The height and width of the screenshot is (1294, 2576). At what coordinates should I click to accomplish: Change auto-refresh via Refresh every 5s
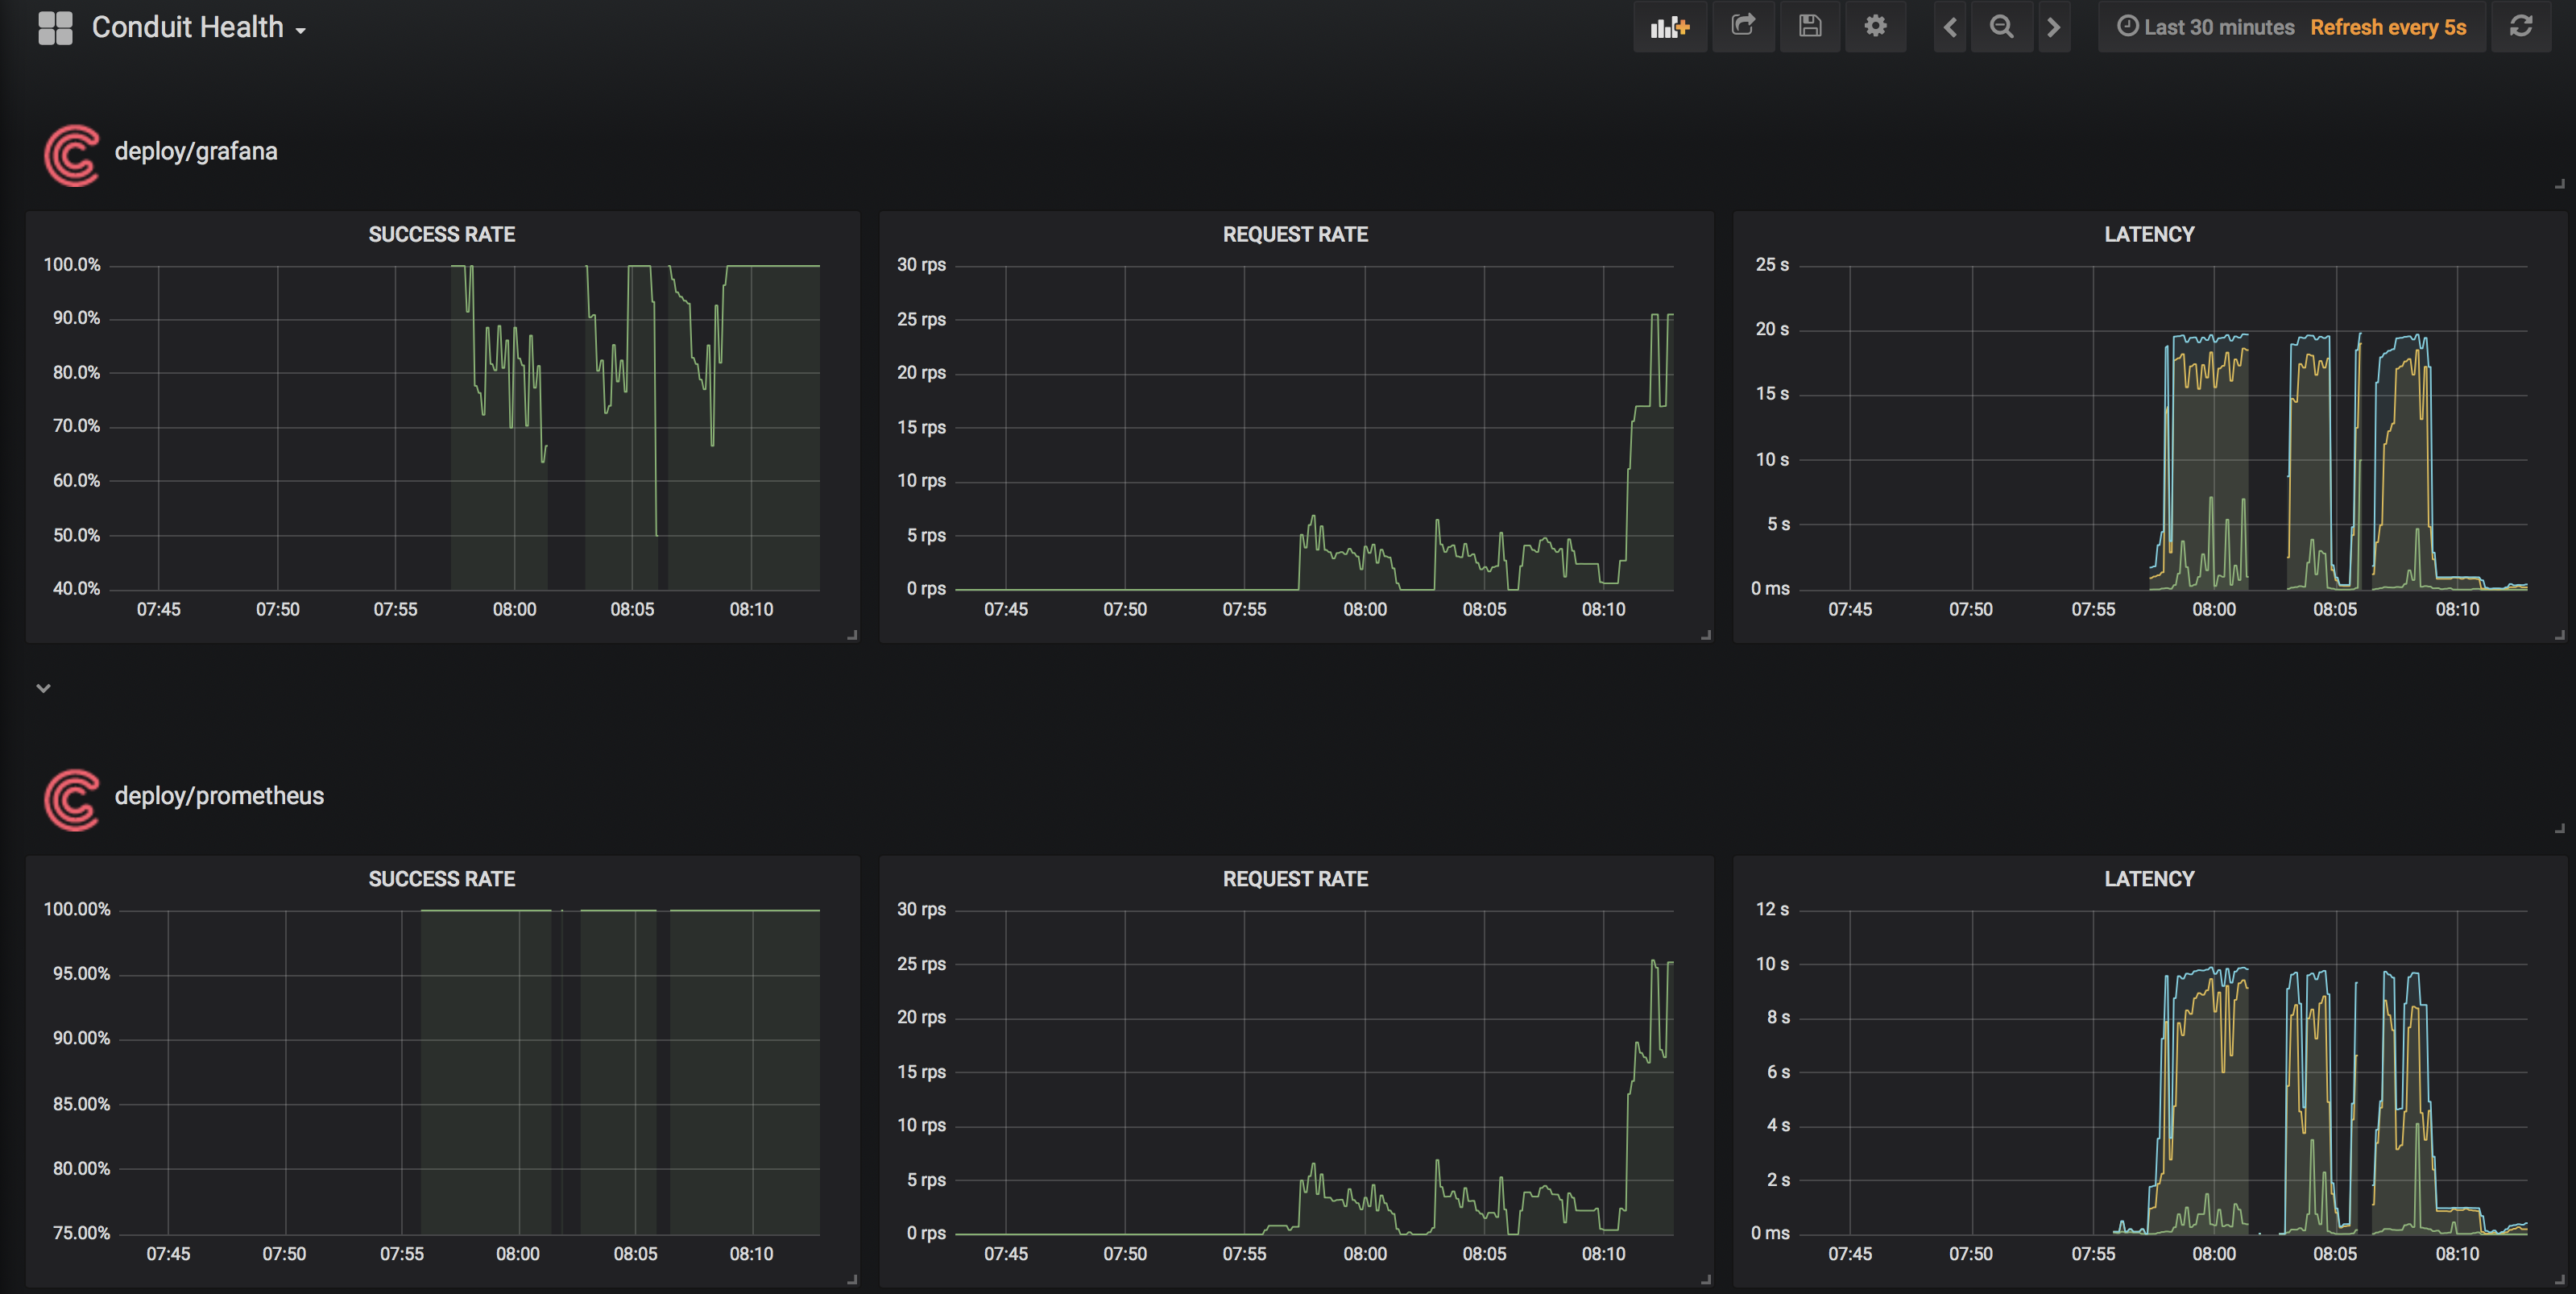click(2388, 27)
